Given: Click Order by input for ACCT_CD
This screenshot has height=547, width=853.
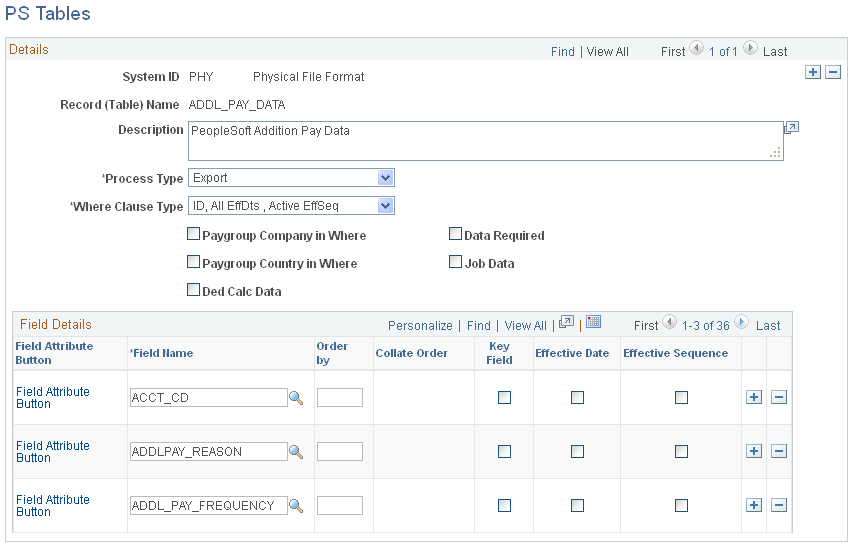Looking at the screenshot, I should (339, 397).
